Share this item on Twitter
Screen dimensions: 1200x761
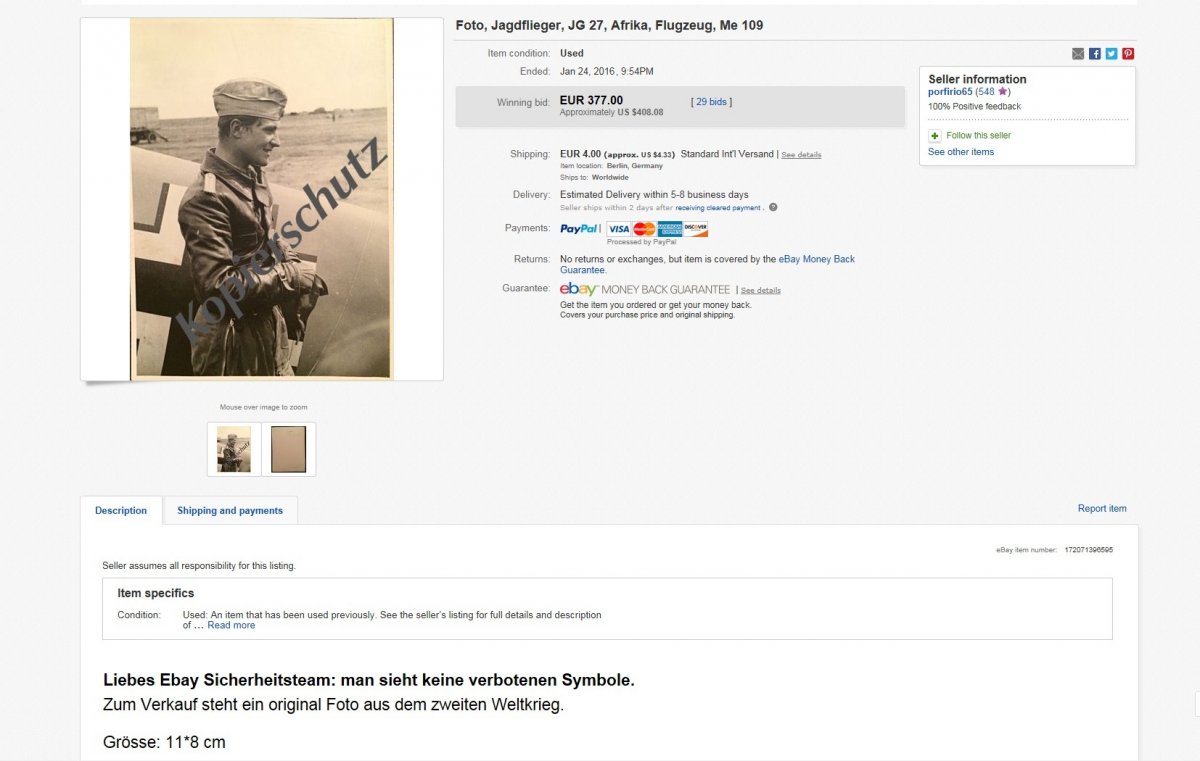[x=1111, y=54]
